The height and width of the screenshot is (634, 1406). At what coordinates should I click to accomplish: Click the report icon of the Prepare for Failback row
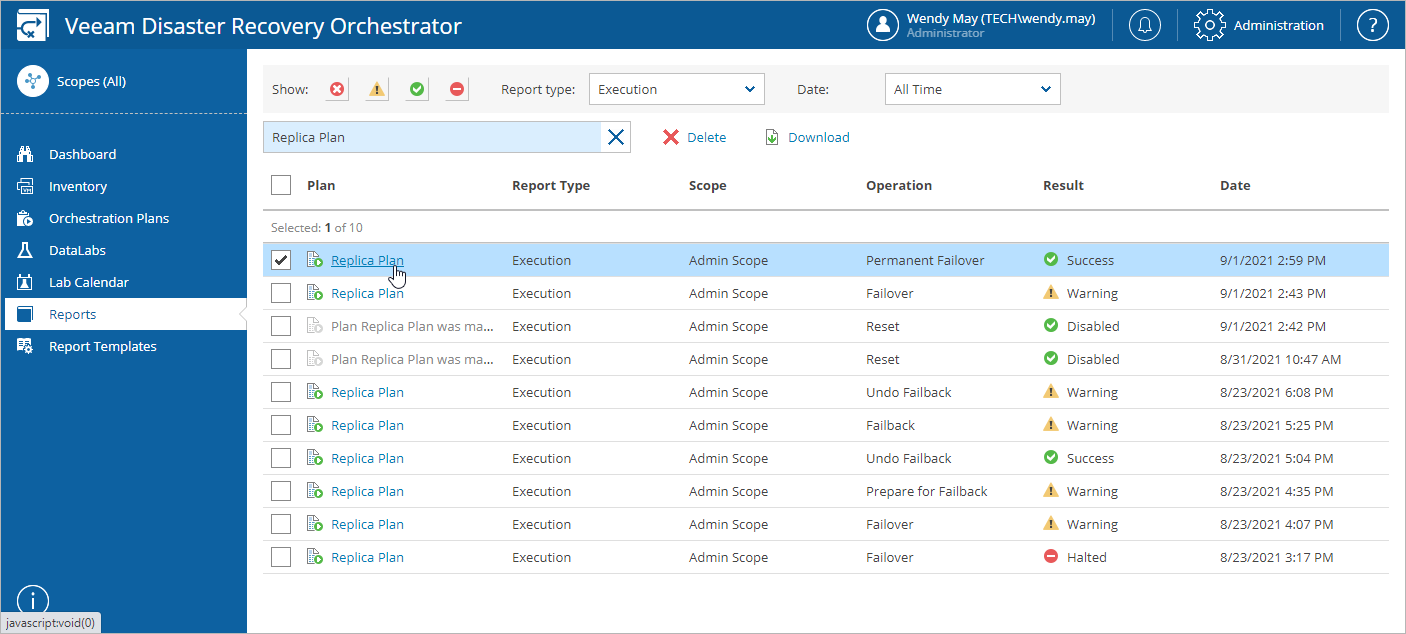315,491
